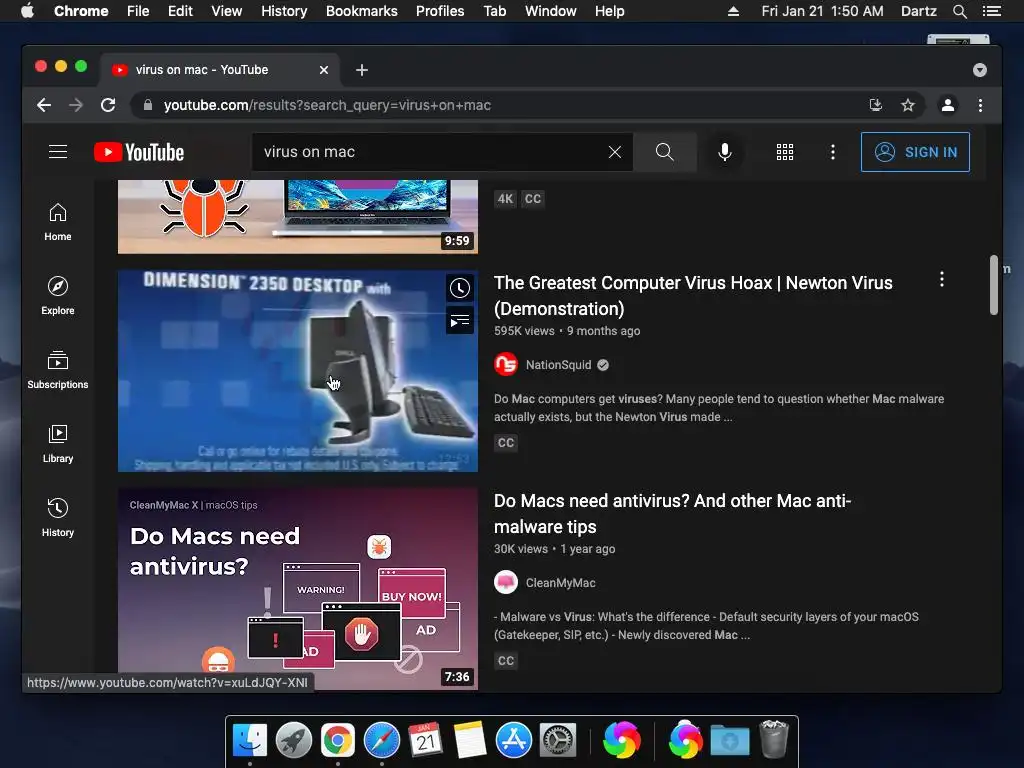Click the page vertical scrollbar thumb

(993, 285)
